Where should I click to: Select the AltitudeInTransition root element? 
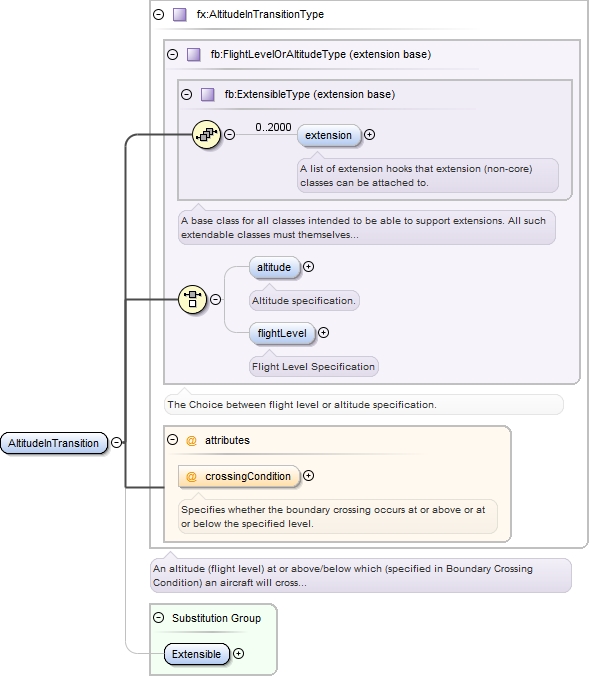[x=54, y=443]
